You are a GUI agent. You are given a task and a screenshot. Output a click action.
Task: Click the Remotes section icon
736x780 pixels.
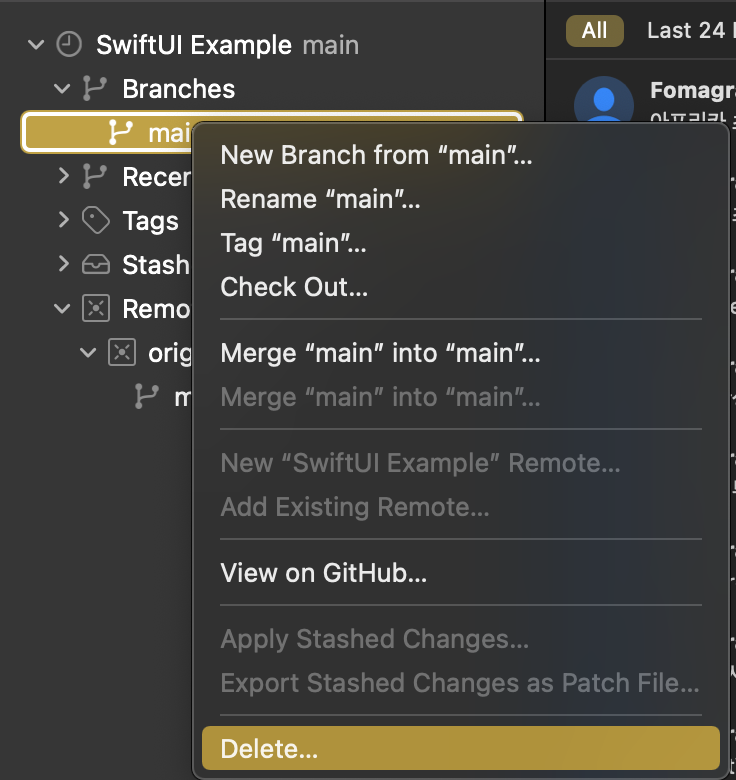pyautogui.click(x=95, y=308)
